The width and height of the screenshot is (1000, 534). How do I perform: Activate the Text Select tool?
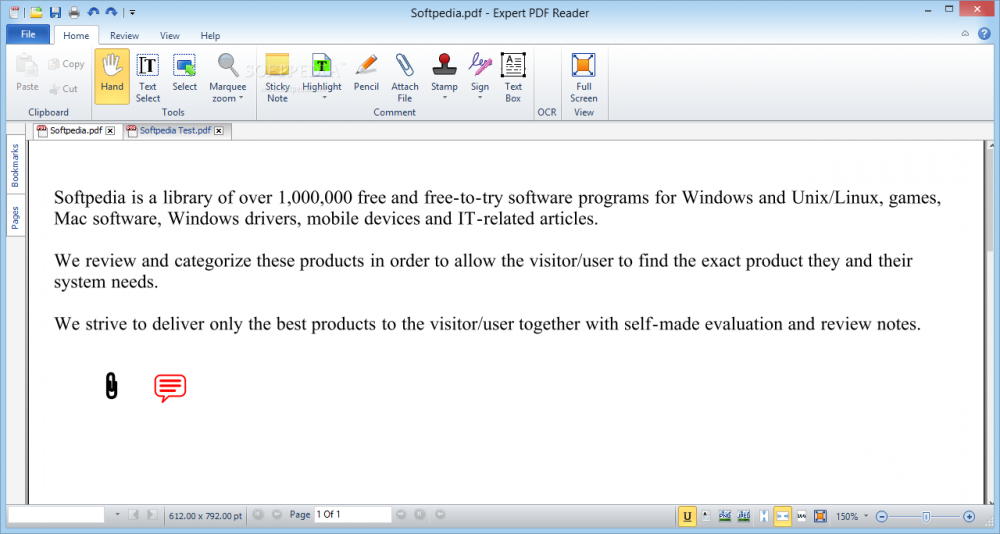tap(147, 77)
